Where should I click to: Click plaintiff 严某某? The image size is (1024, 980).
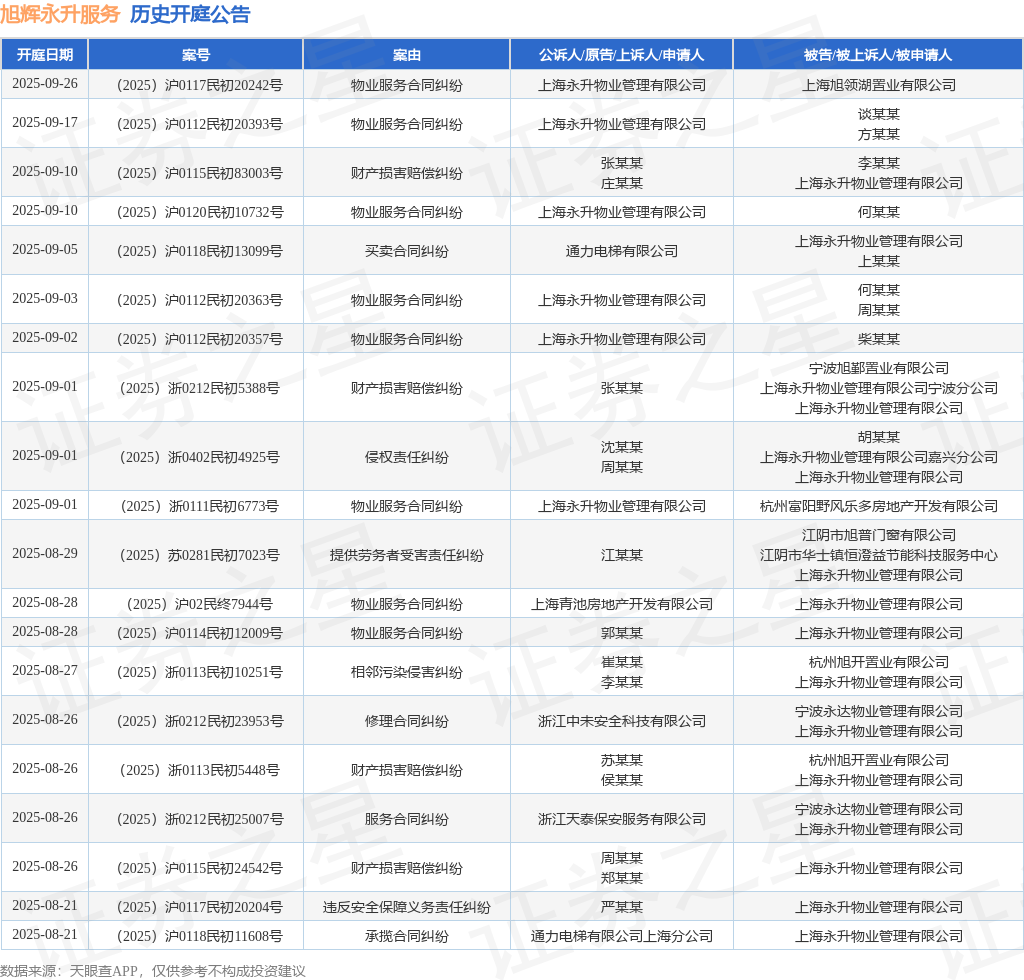tap(622, 908)
